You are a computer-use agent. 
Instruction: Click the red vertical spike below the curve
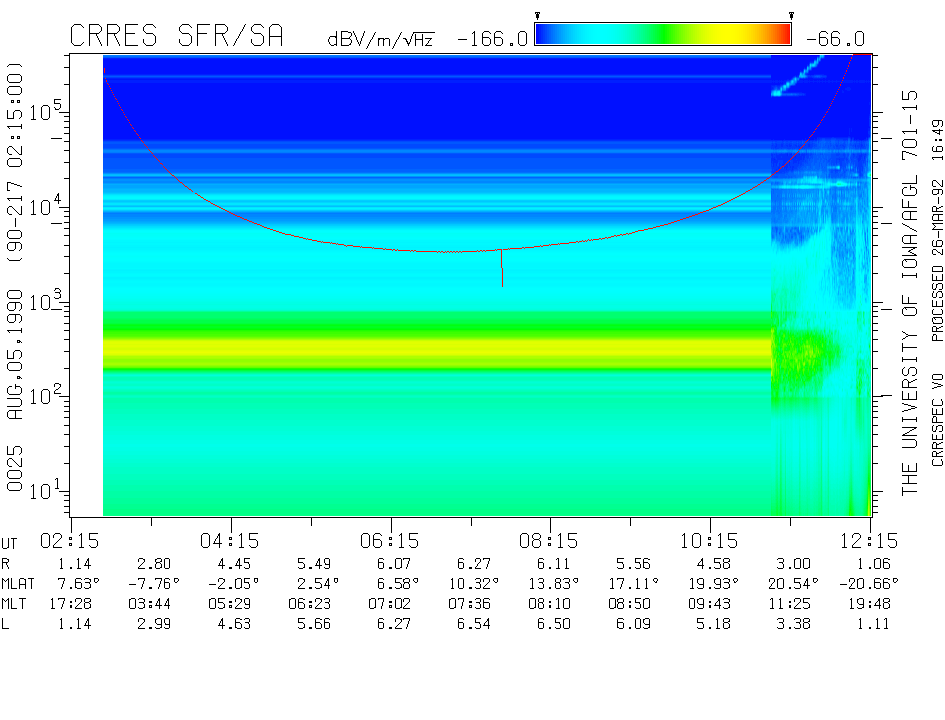point(502,268)
